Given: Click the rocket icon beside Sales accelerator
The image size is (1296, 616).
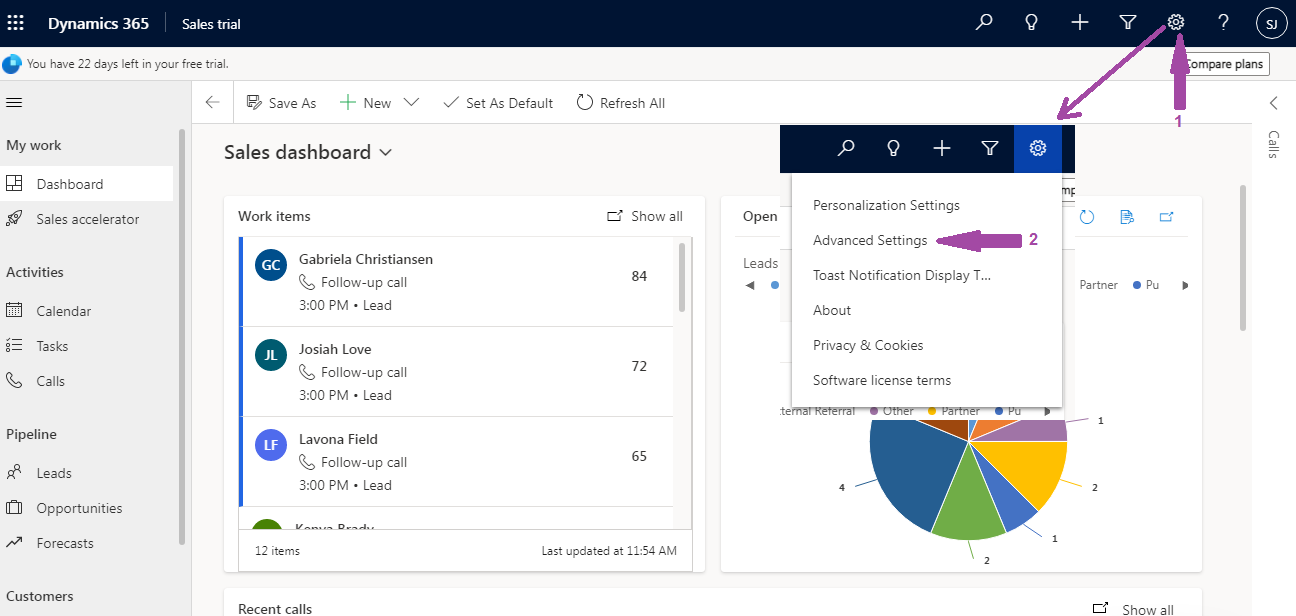Looking at the screenshot, I should click(14, 219).
